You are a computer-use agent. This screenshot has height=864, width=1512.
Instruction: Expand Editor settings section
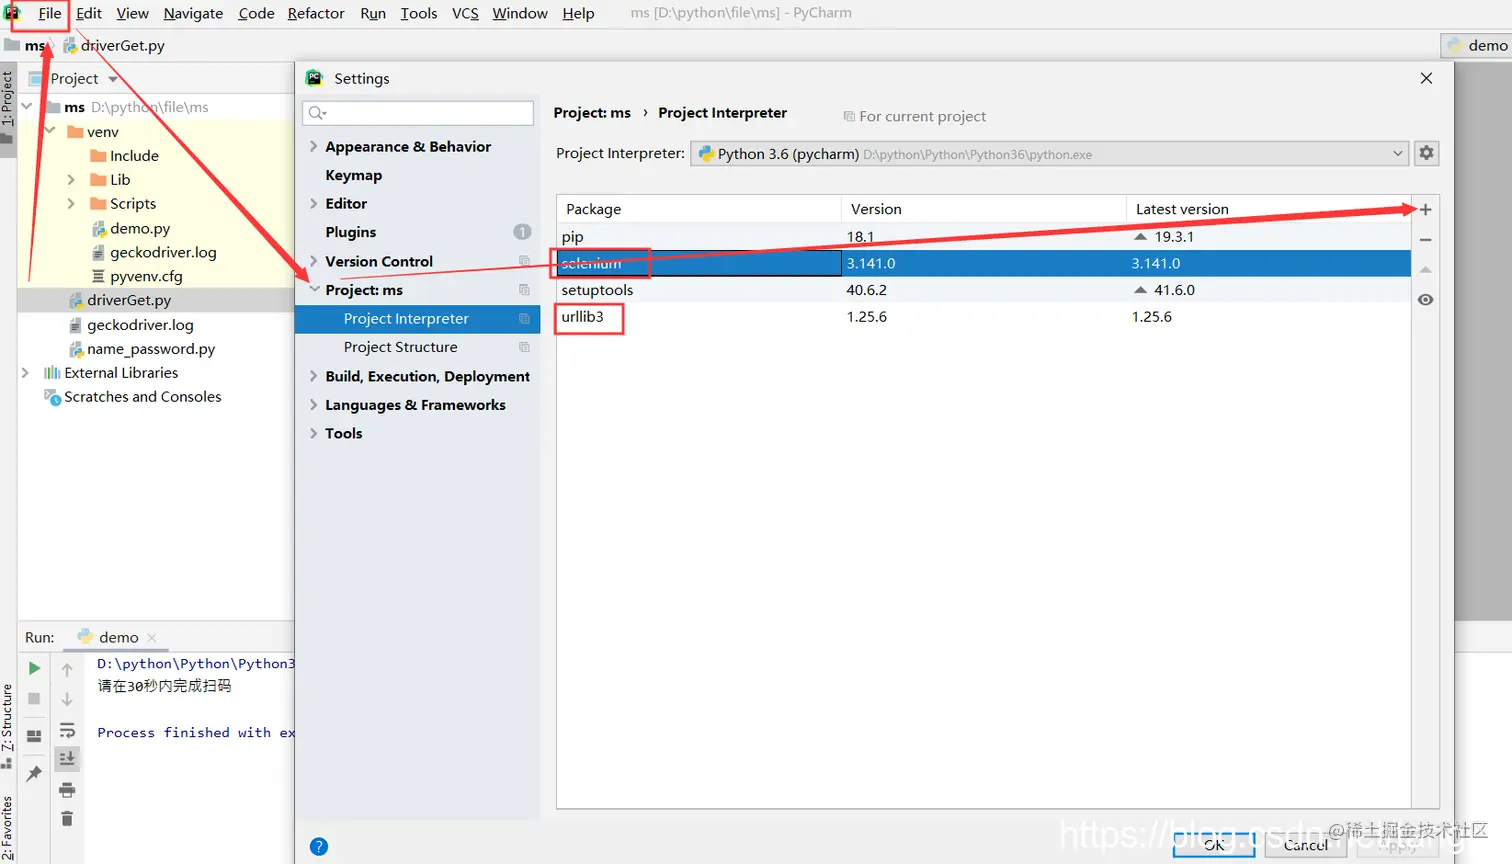[x=314, y=204]
